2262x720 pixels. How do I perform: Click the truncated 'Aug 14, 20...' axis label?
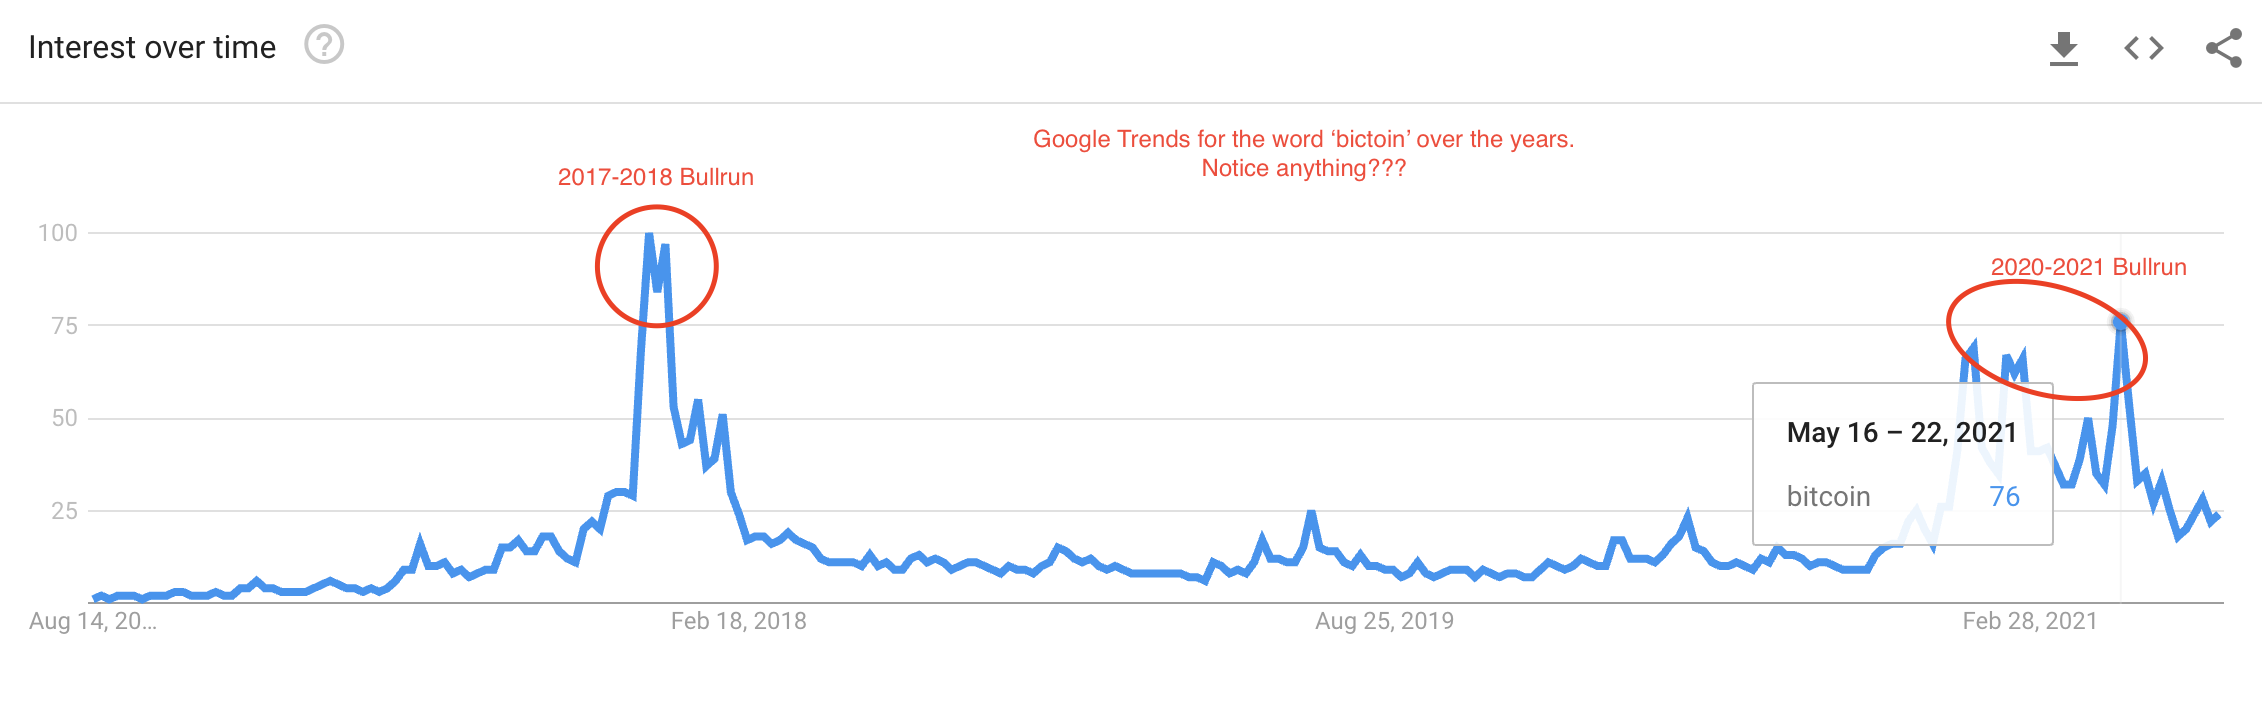pos(93,621)
